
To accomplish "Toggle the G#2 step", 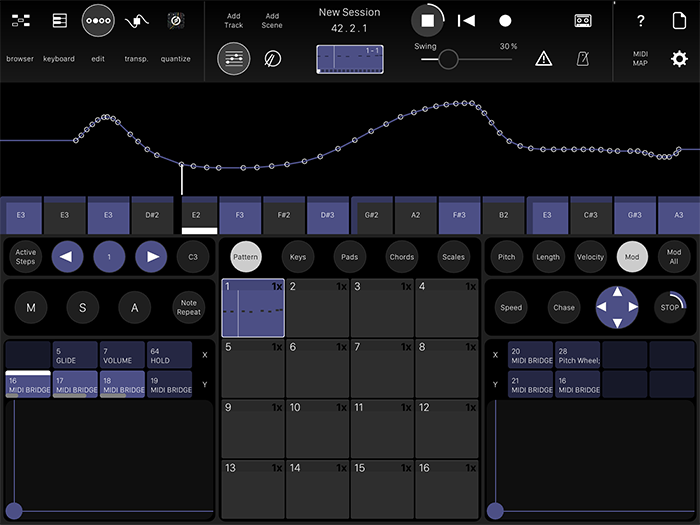I will [x=371, y=215].
